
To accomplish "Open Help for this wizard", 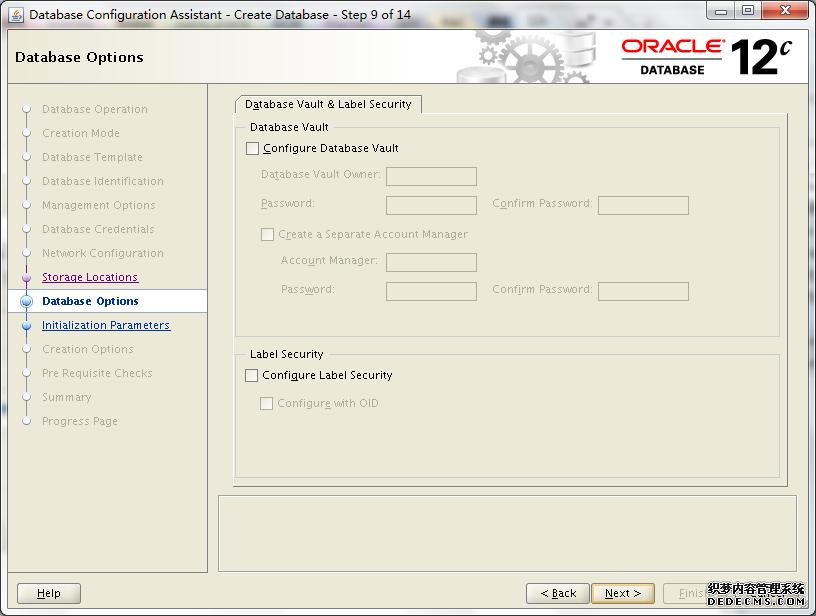I will tap(49, 593).
